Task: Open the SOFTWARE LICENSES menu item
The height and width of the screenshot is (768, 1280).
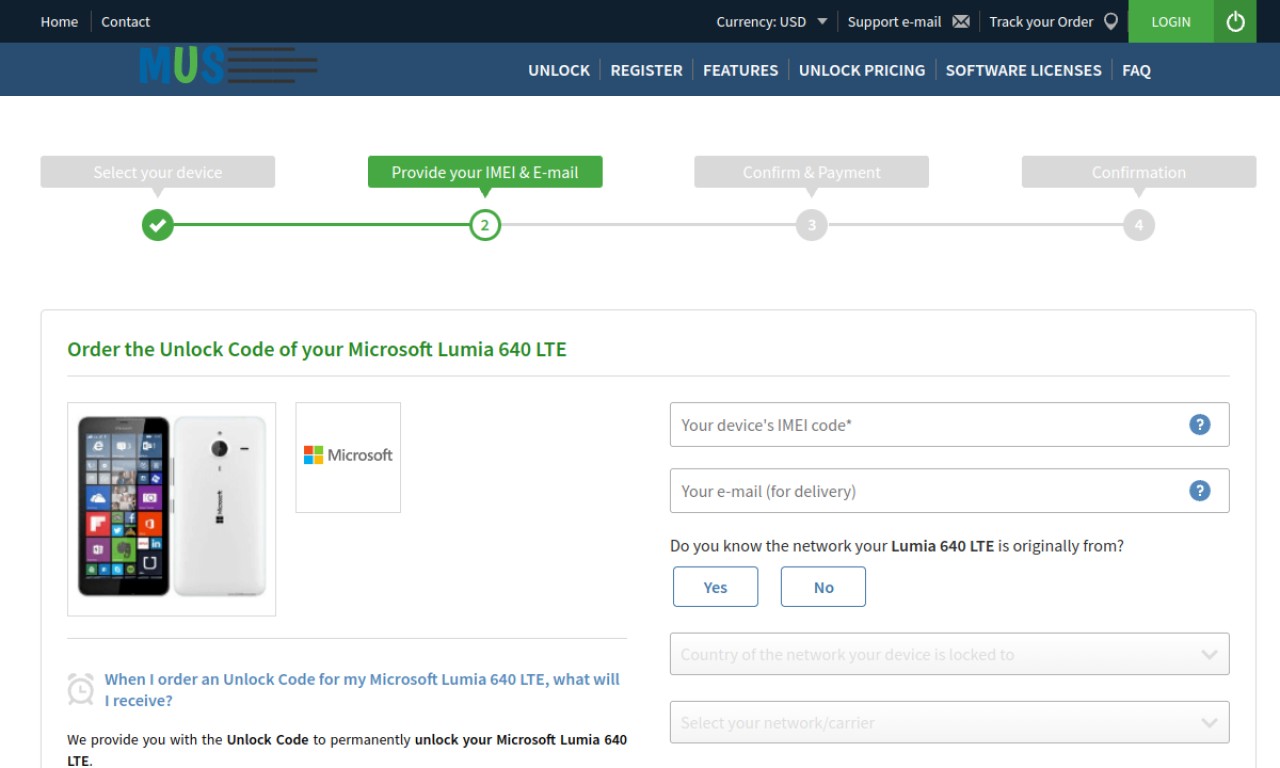Action: (1023, 70)
